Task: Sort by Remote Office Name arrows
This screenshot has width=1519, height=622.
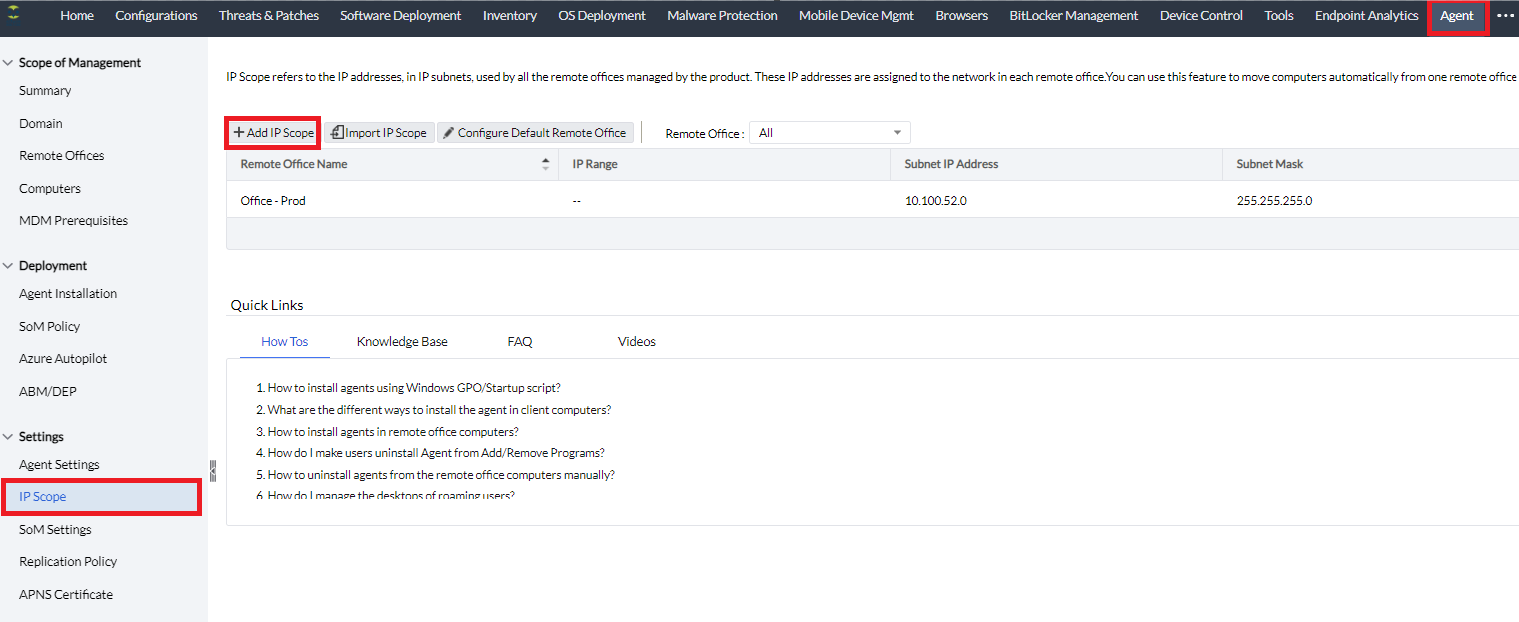Action: tap(545, 164)
